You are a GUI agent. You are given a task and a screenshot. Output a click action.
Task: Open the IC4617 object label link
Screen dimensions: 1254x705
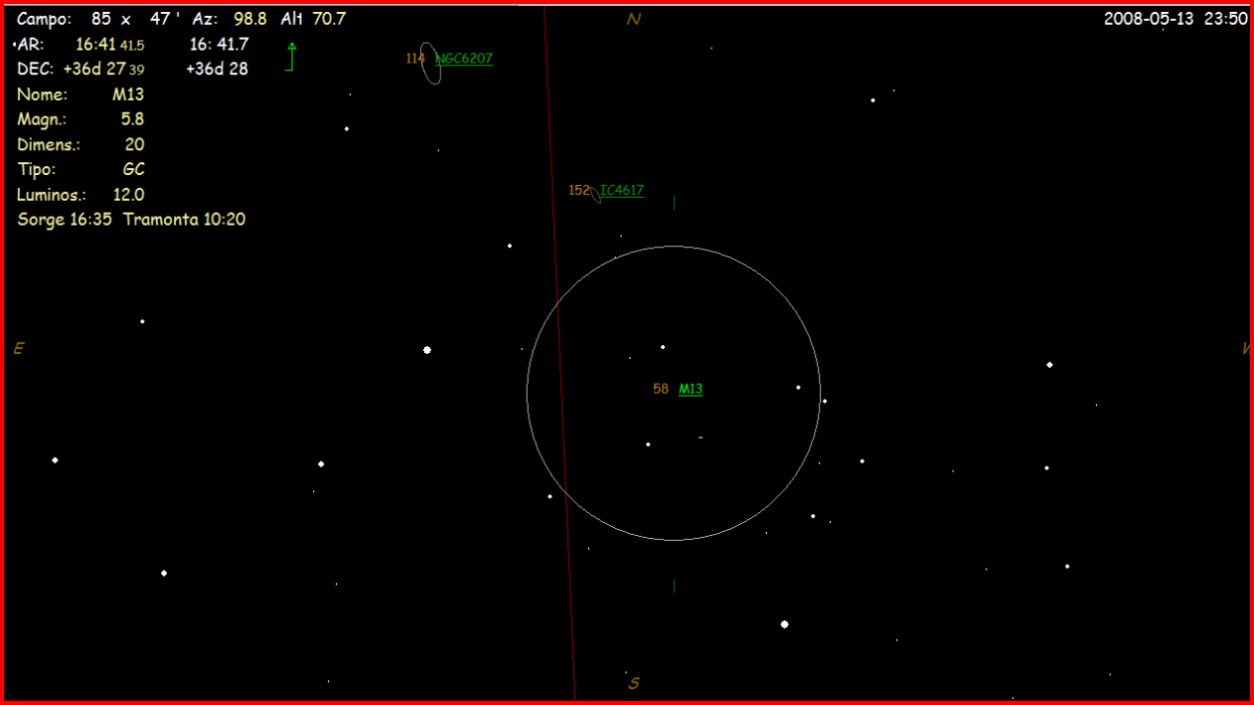pyautogui.click(x=622, y=191)
